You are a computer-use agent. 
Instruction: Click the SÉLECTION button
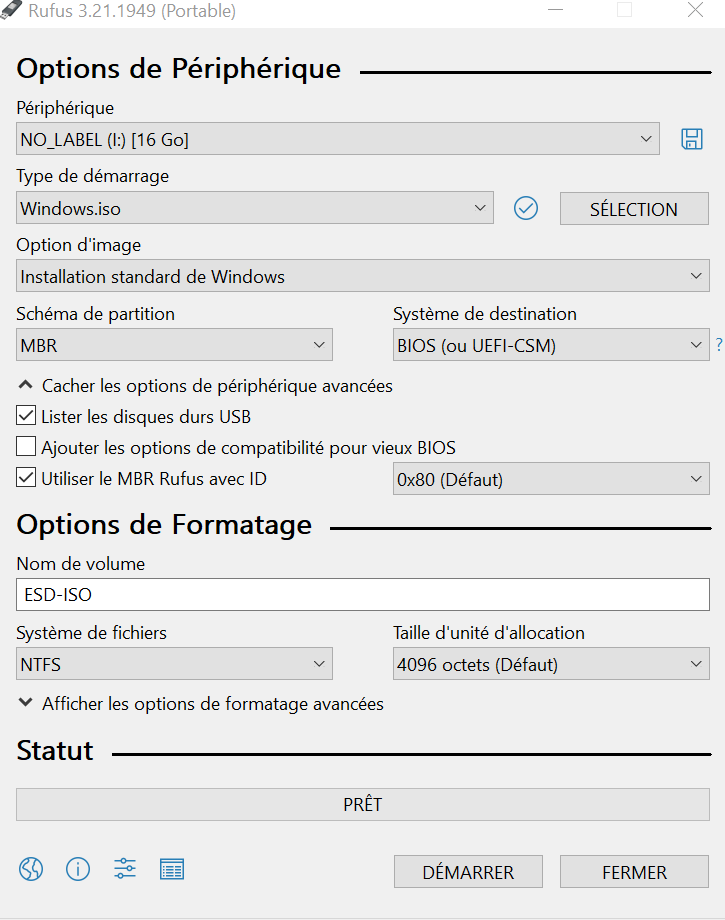pyautogui.click(x=634, y=208)
